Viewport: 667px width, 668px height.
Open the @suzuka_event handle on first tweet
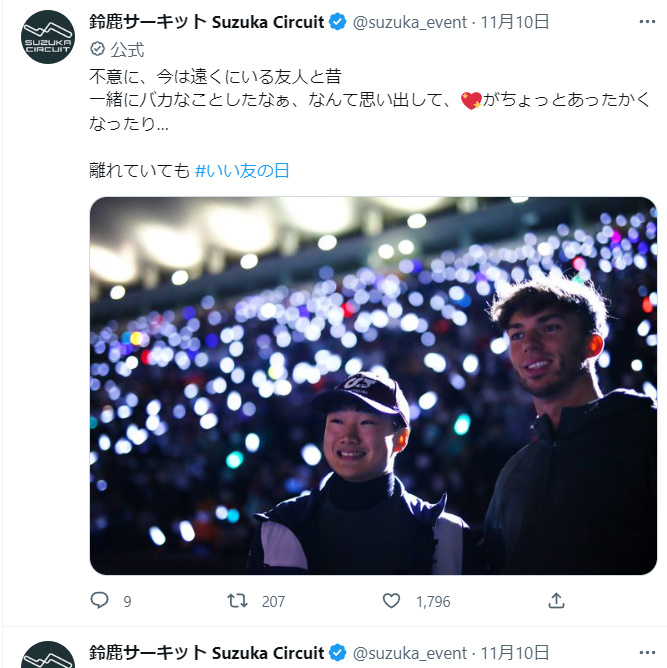tap(410, 22)
